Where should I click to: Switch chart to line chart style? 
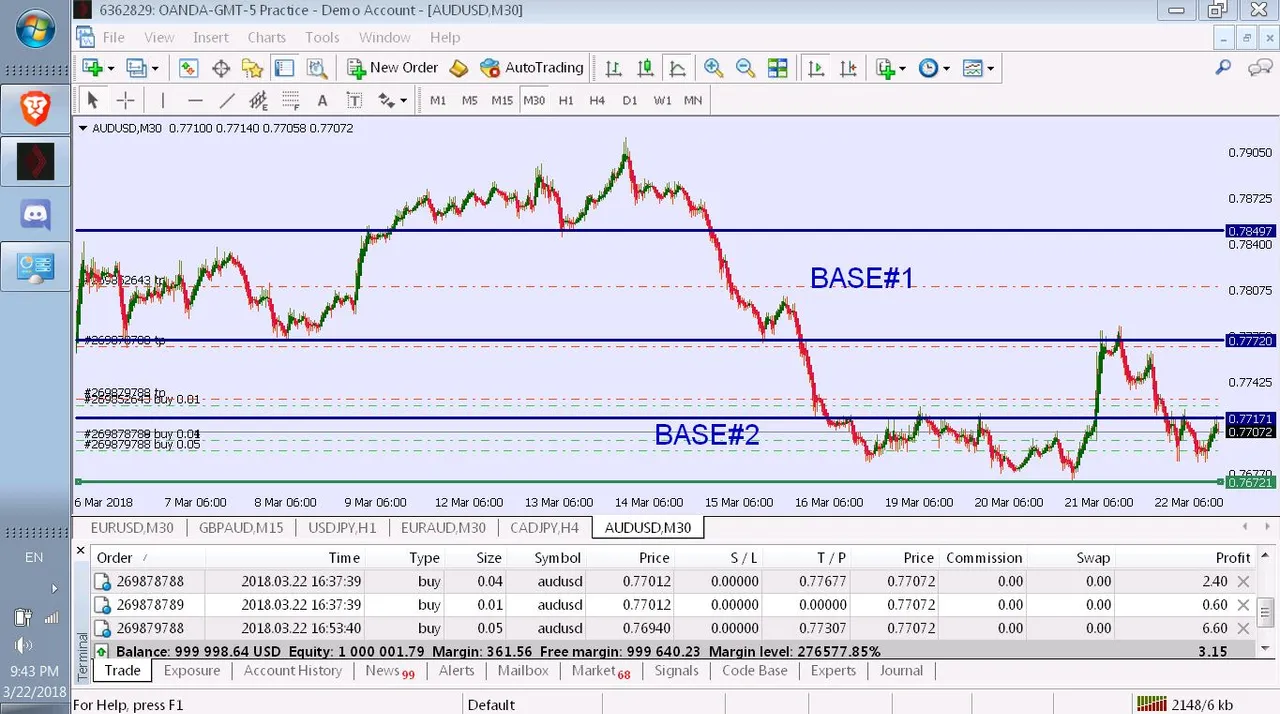pyautogui.click(x=678, y=68)
